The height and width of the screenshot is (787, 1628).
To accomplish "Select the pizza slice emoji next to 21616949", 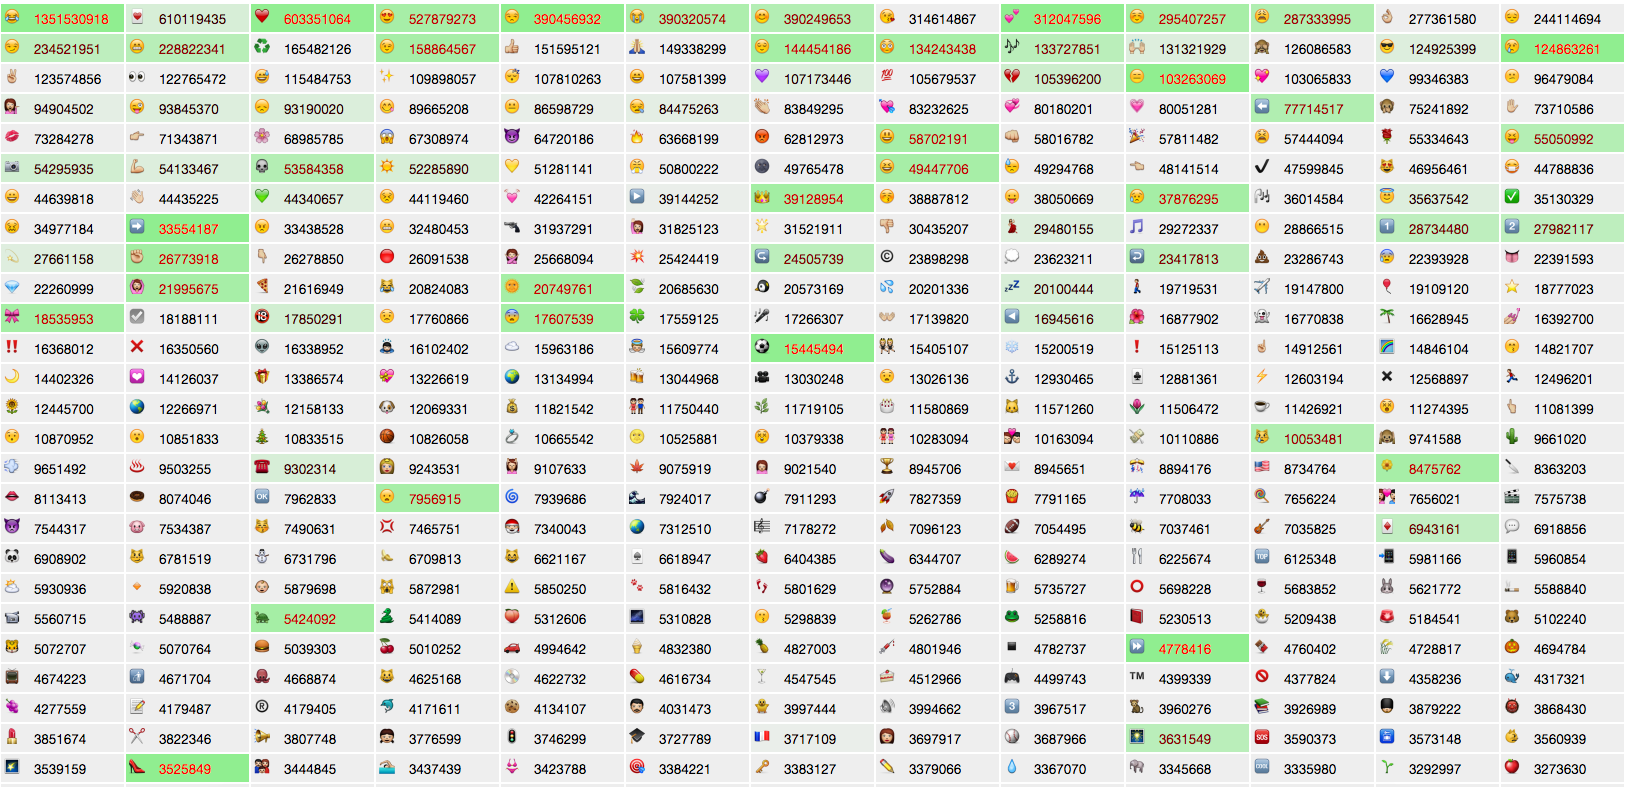I will click(262, 287).
